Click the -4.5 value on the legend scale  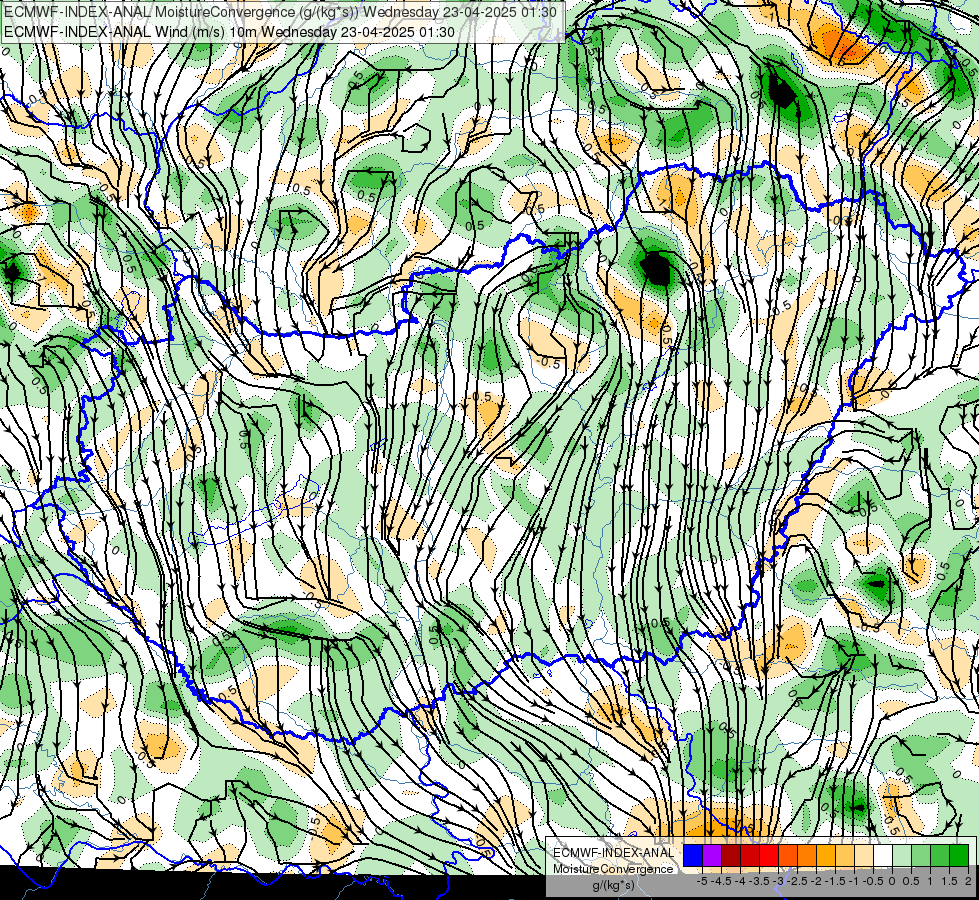[x=721, y=881]
